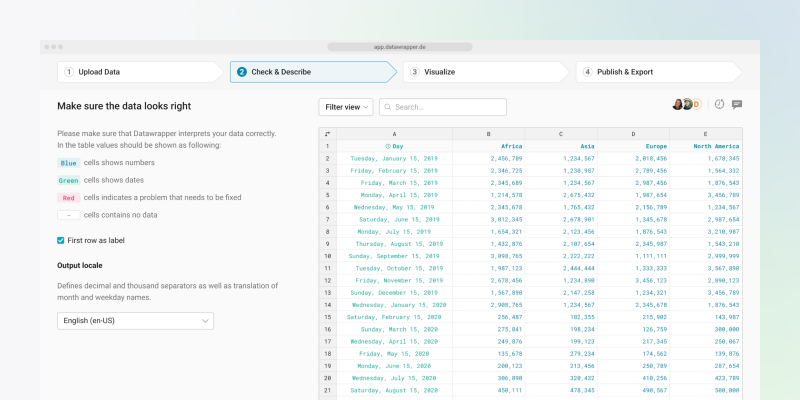Click cell Wednesday, January 15, 2020

394,305
